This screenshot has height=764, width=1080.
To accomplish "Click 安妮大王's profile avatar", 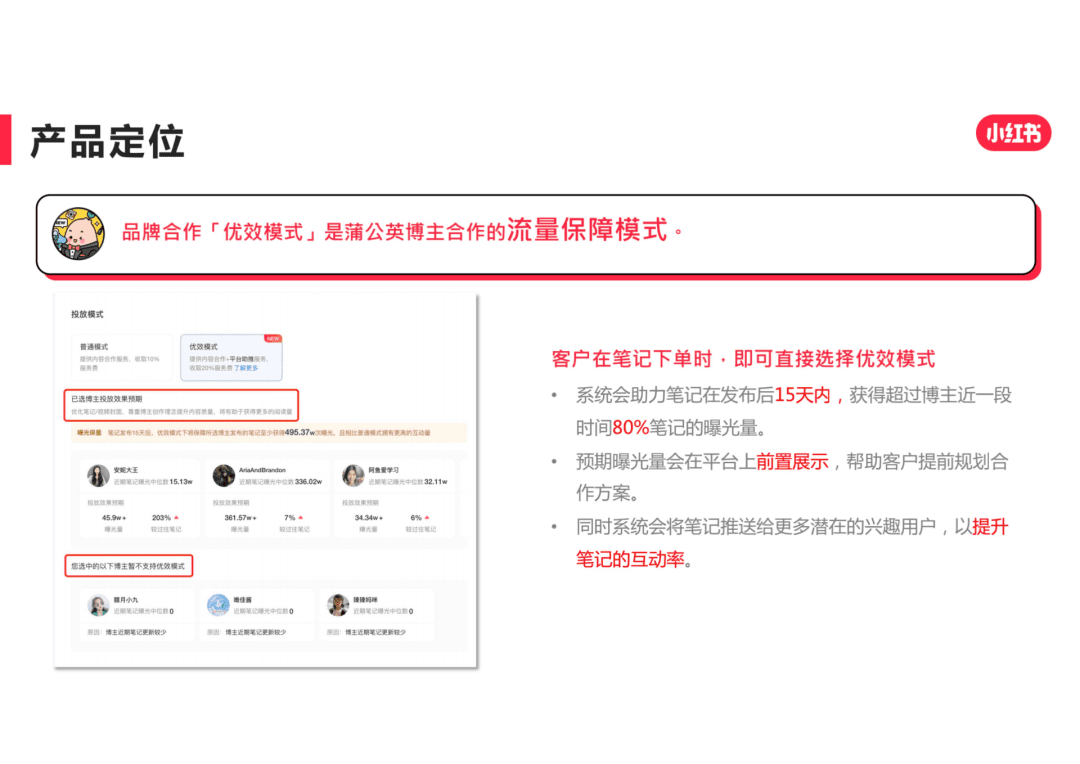I will (x=98, y=475).
